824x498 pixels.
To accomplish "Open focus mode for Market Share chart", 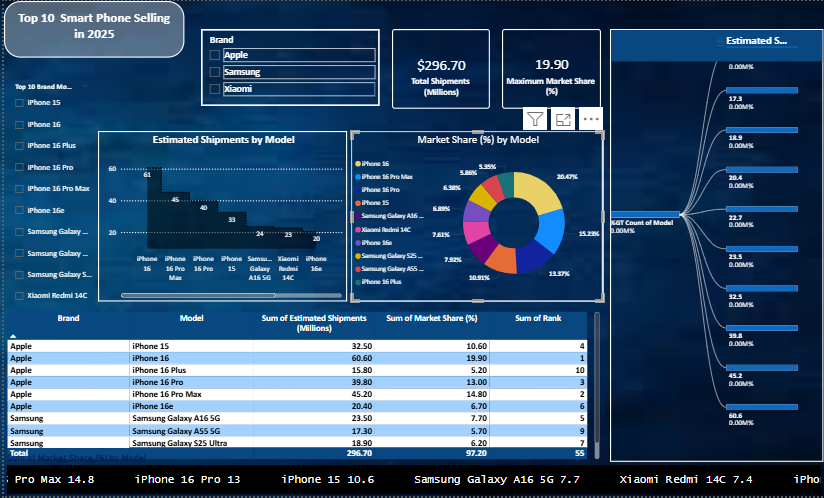I will pyautogui.click(x=563, y=120).
